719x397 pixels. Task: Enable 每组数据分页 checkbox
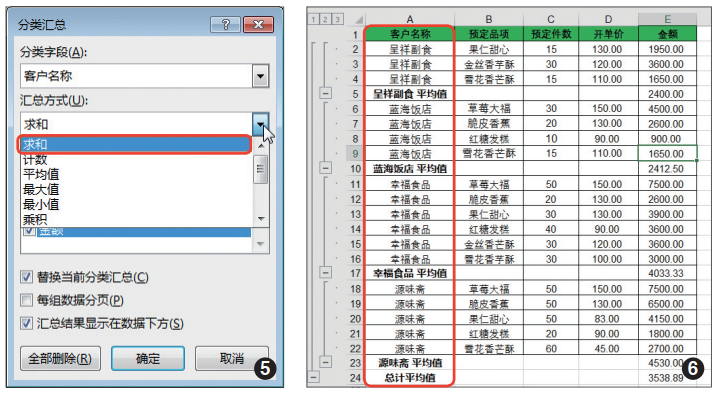point(27,300)
